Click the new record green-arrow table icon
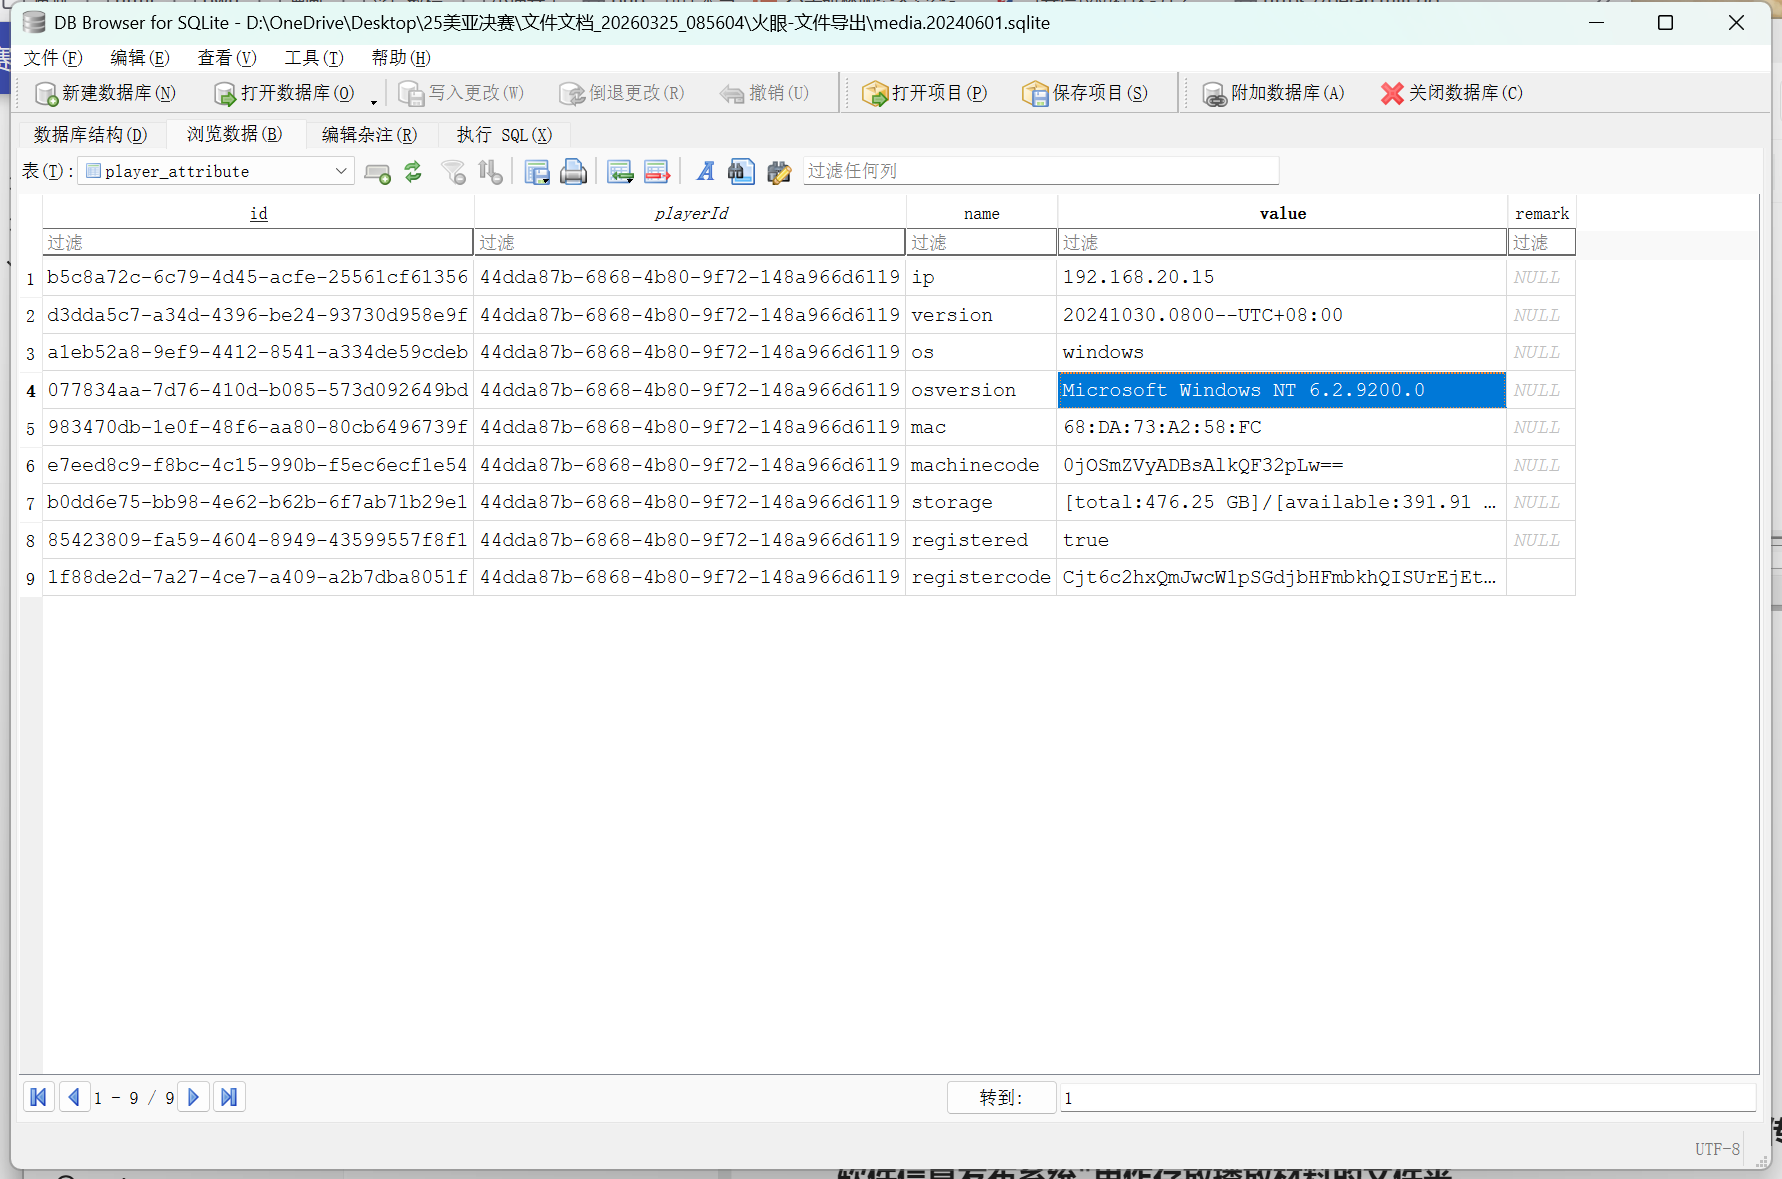 pyautogui.click(x=620, y=172)
